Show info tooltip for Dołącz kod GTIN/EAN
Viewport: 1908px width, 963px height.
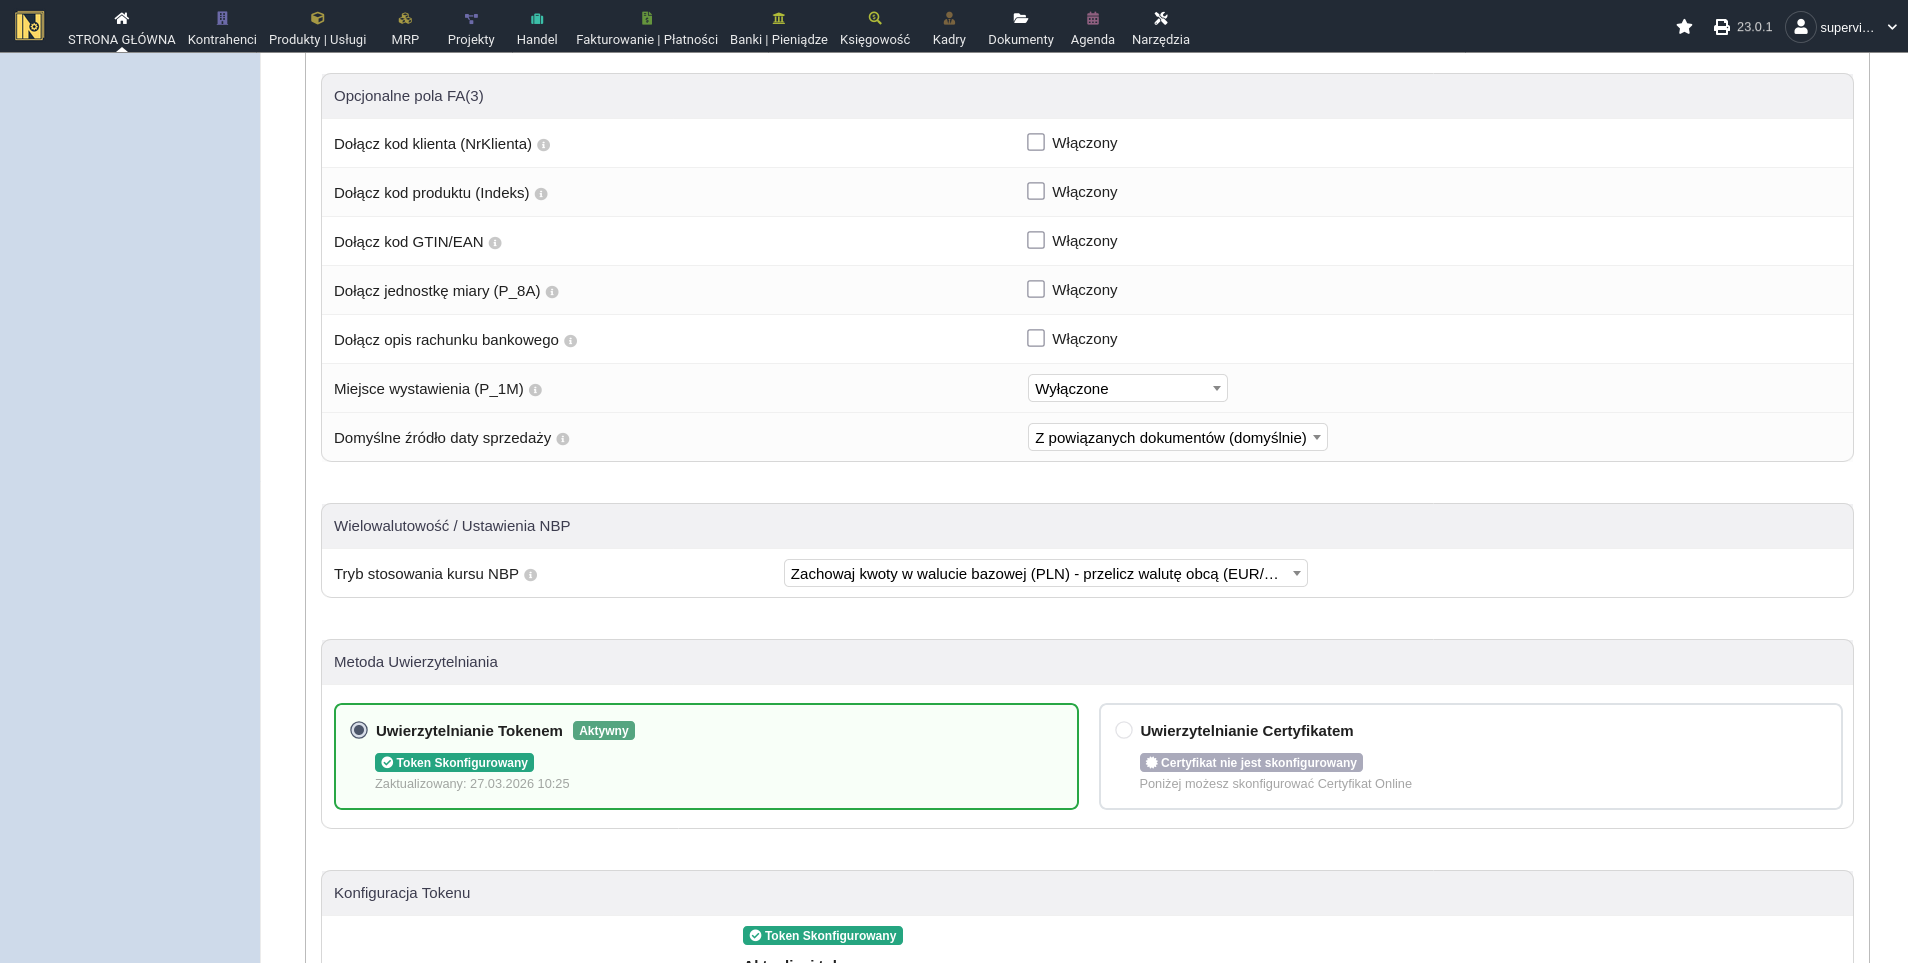(495, 243)
